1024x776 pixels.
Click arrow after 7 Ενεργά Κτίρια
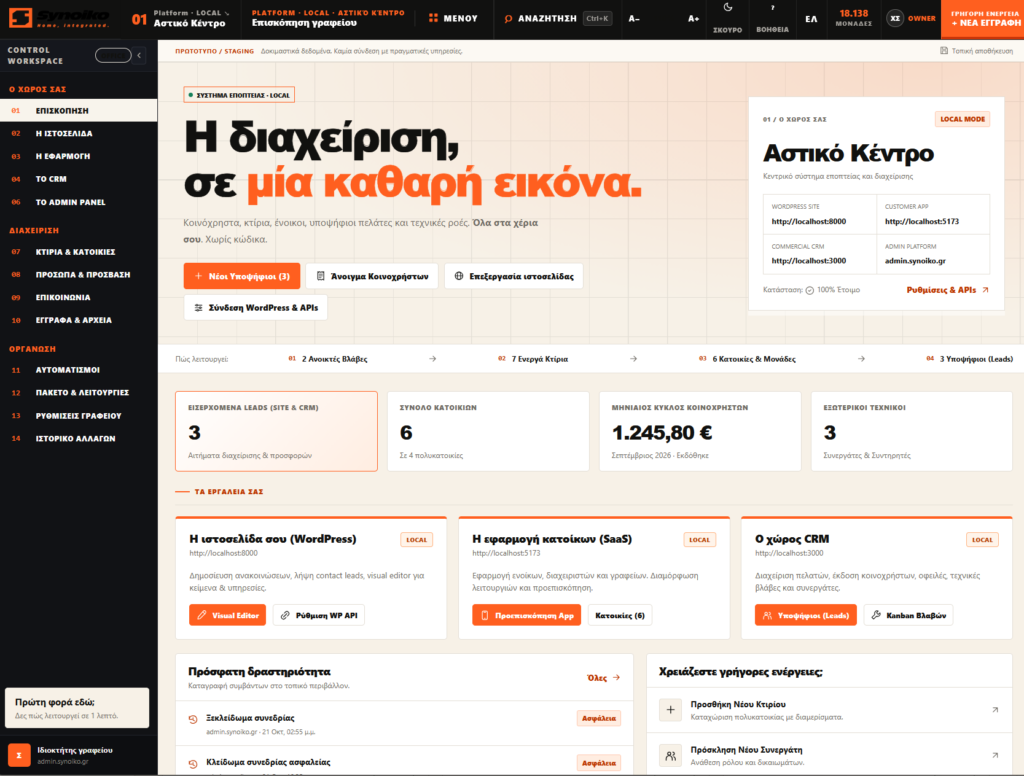633,359
